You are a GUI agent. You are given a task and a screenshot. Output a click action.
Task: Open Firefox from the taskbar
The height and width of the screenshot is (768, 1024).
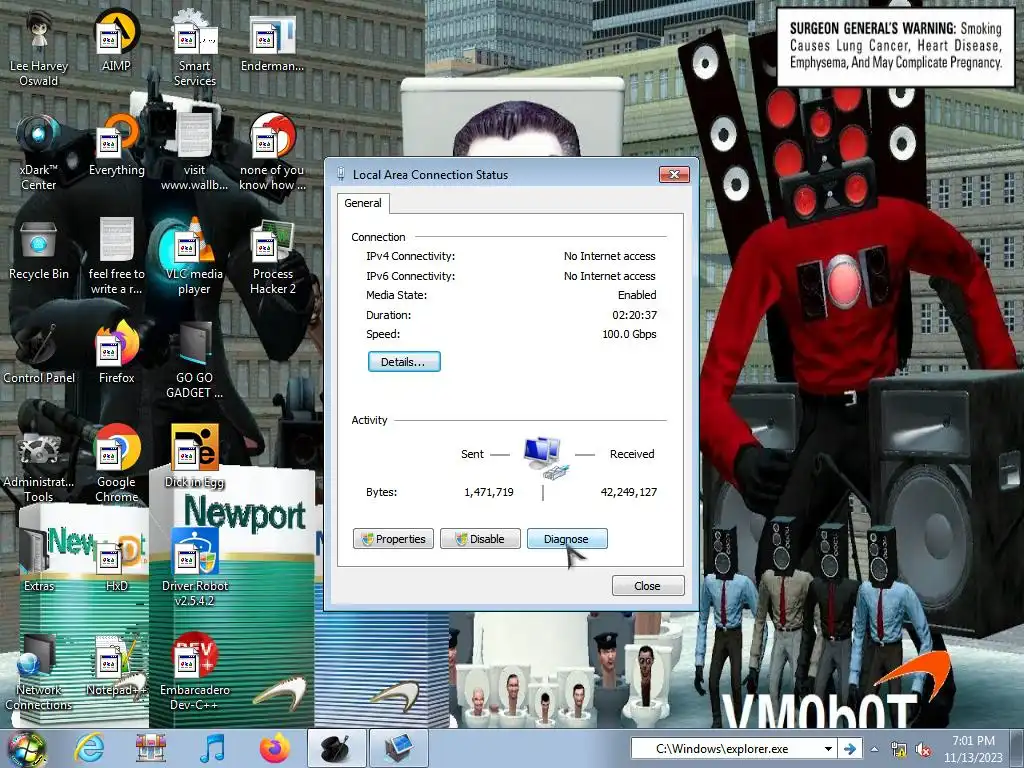[274, 749]
